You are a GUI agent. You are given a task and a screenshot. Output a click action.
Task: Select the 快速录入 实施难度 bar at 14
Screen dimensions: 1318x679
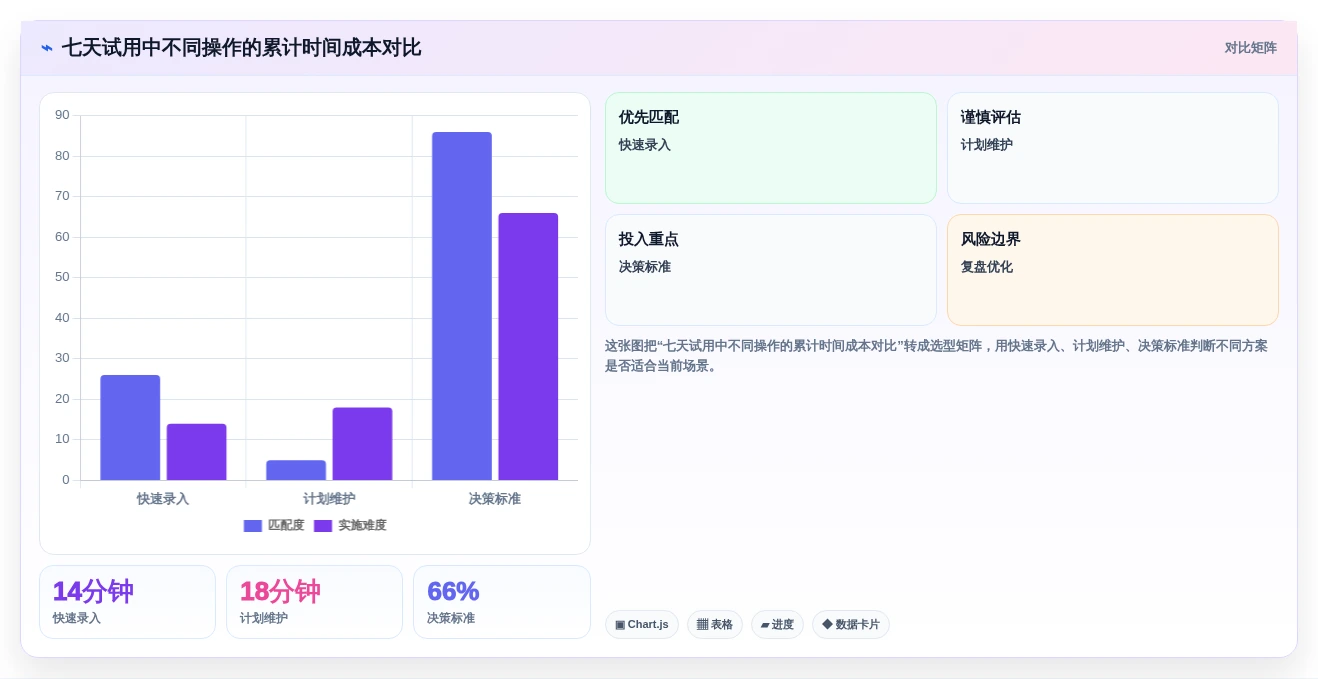(196, 452)
